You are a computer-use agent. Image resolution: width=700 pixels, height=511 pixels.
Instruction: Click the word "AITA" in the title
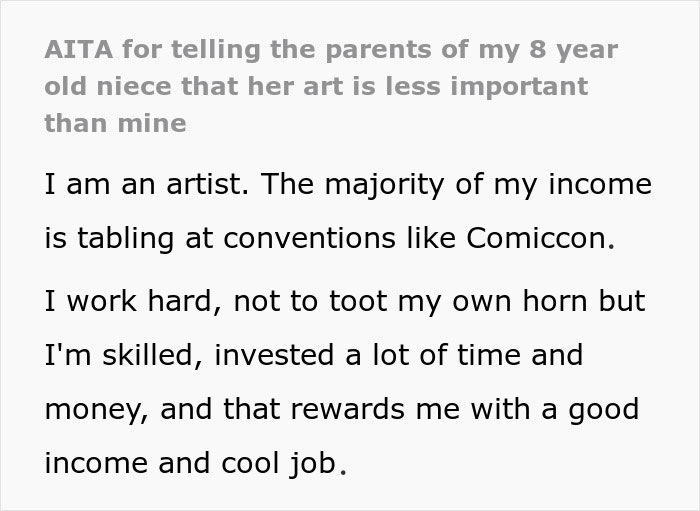[x=79, y=49]
